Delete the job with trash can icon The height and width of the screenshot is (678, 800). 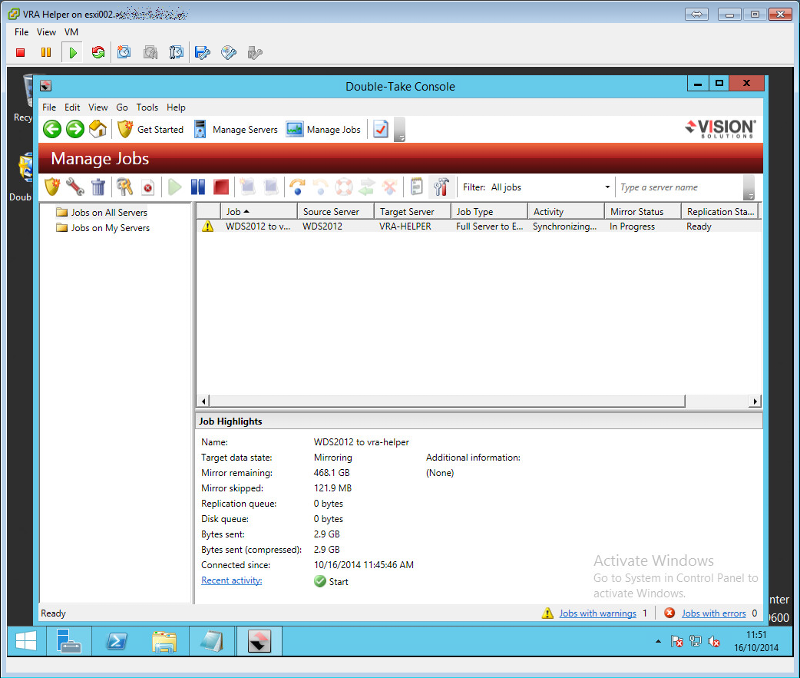(x=98, y=187)
